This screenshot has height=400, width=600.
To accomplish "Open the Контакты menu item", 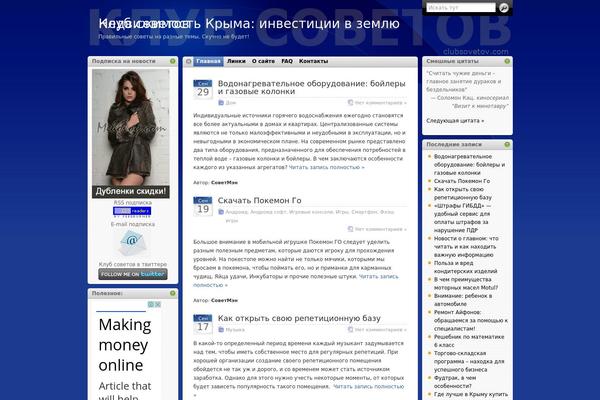I will click(313, 61).
